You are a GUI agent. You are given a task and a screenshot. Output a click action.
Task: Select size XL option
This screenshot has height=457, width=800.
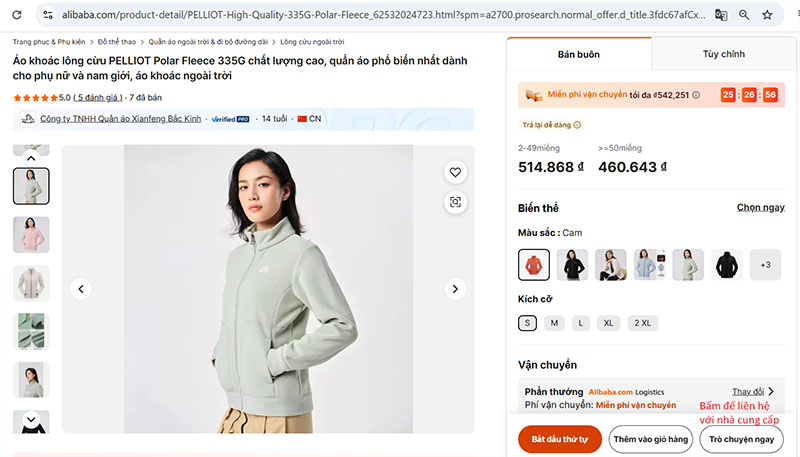608,323
